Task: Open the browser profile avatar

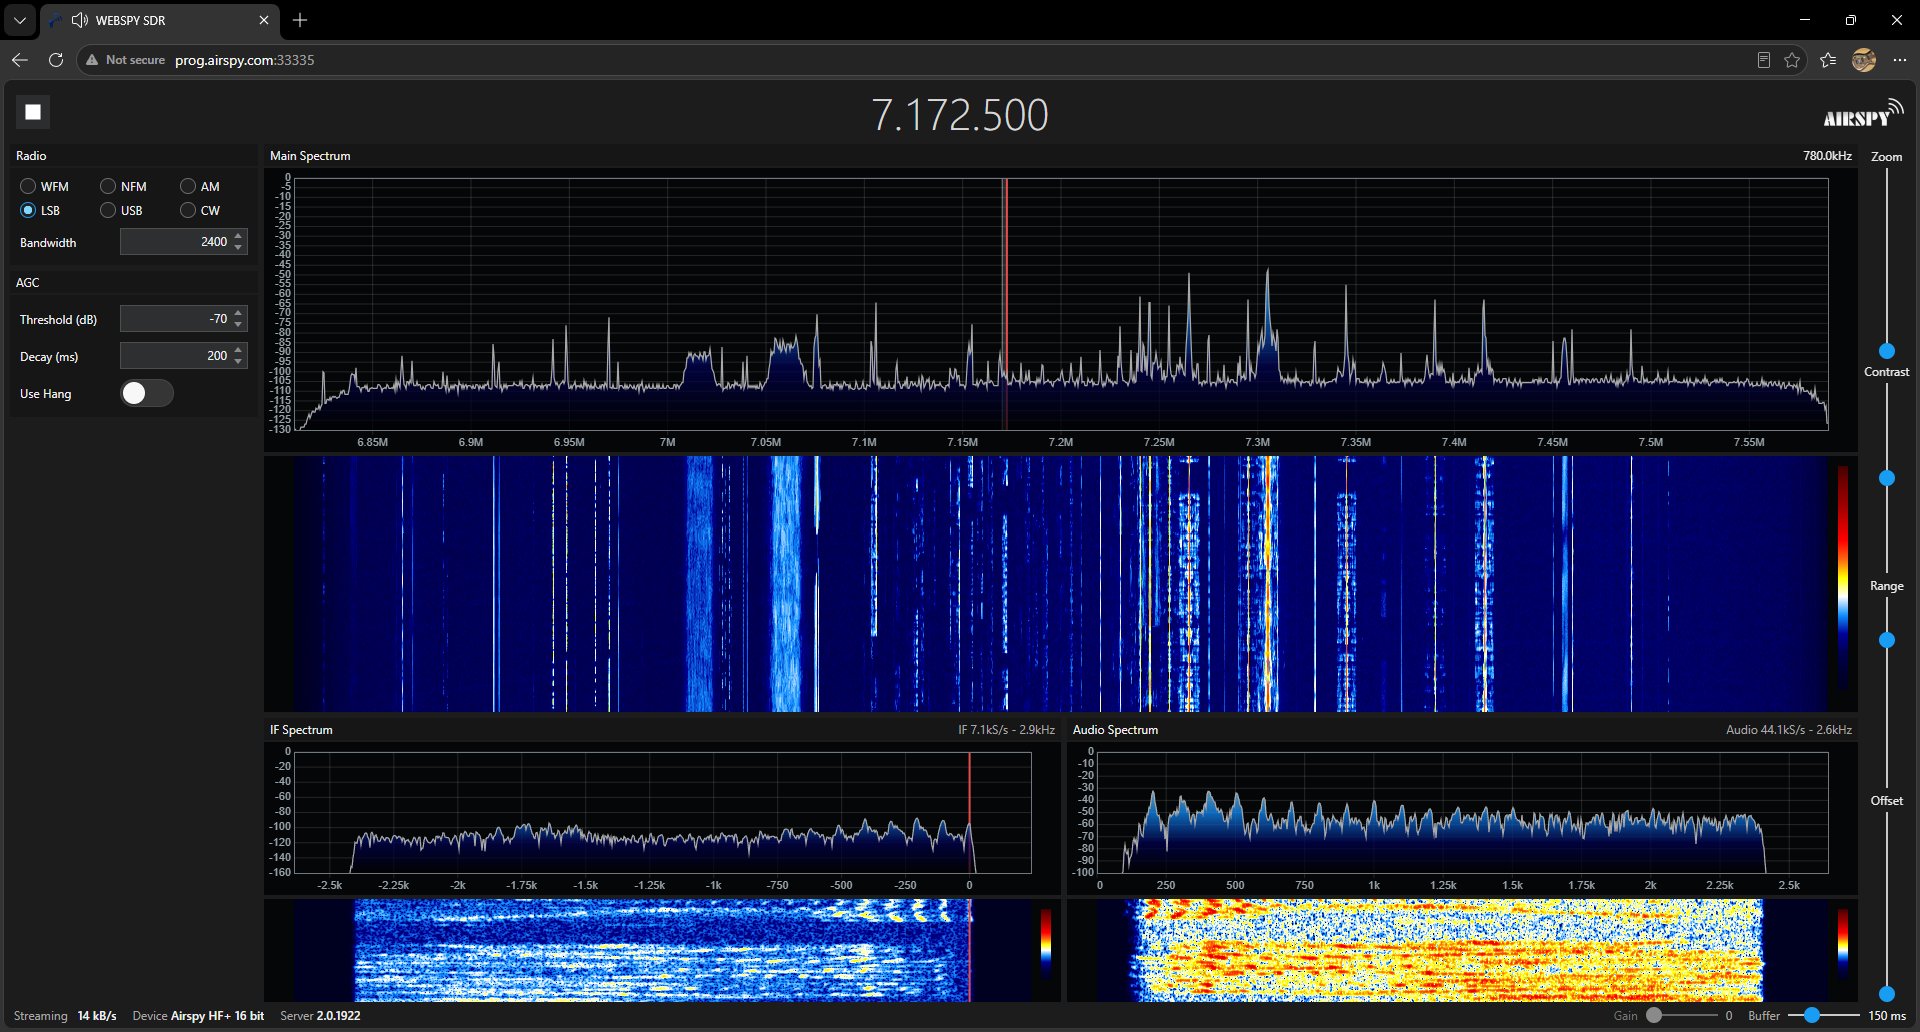Action: tap(1864, 60)
